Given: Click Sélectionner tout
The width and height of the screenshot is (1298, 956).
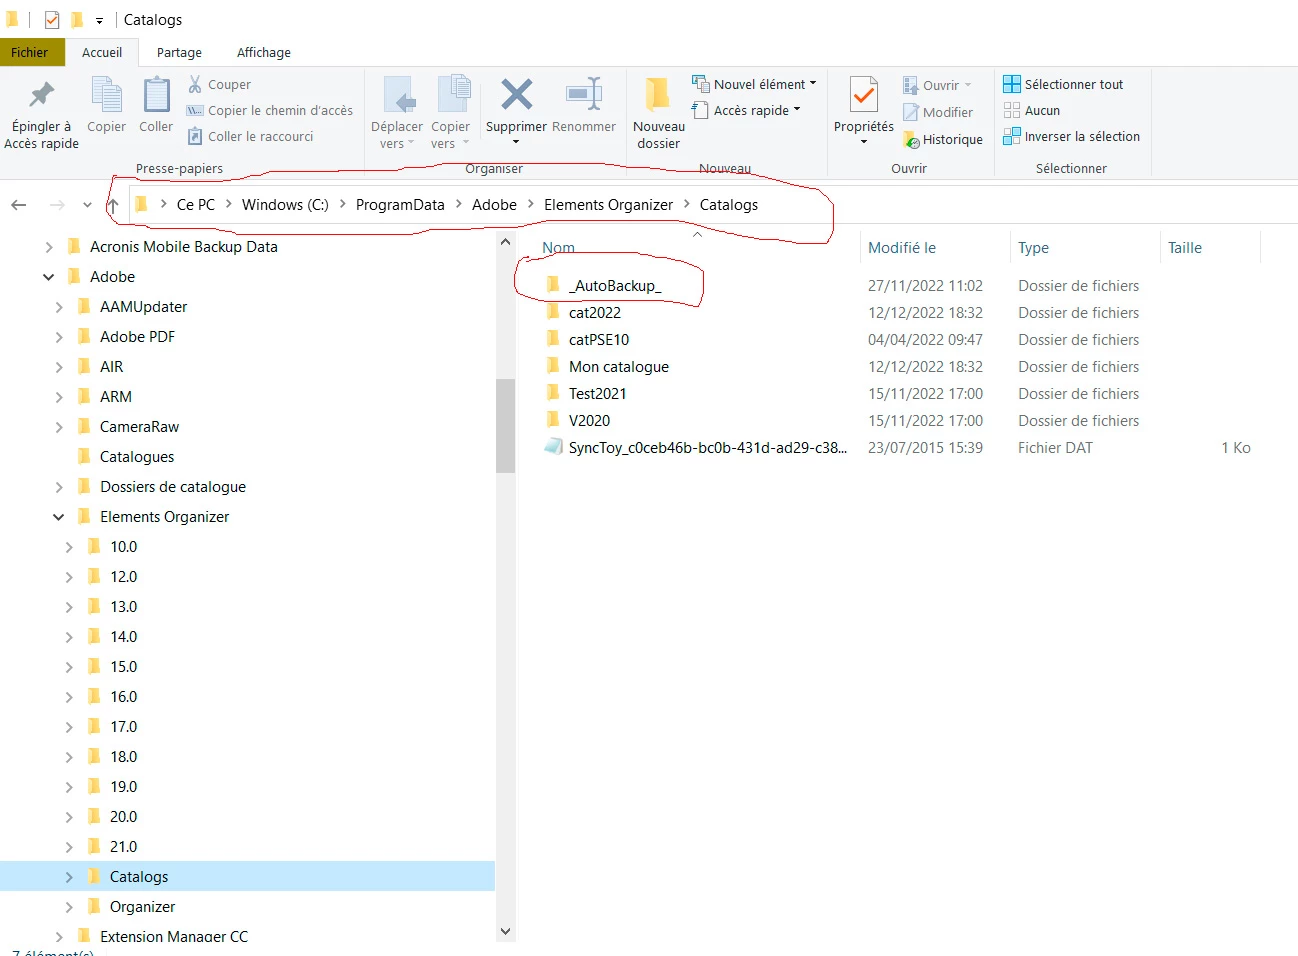Looking at the screenshot, I should (1064, 85).
